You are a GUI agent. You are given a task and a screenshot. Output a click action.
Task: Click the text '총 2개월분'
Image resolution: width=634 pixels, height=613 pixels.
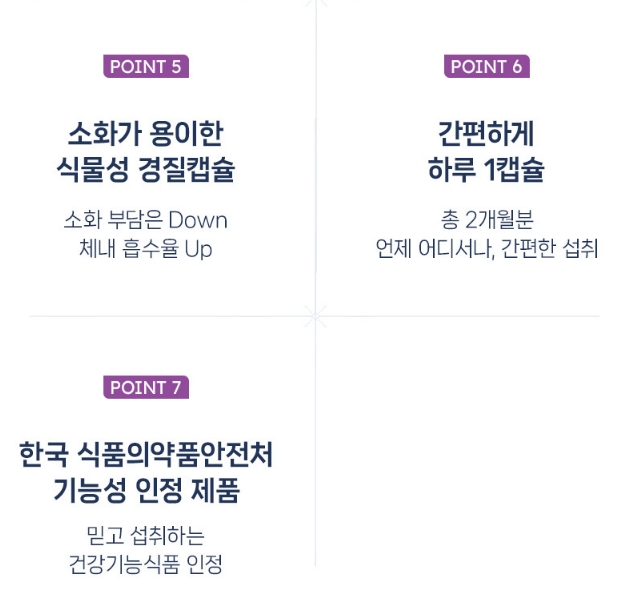pos(487,220)
